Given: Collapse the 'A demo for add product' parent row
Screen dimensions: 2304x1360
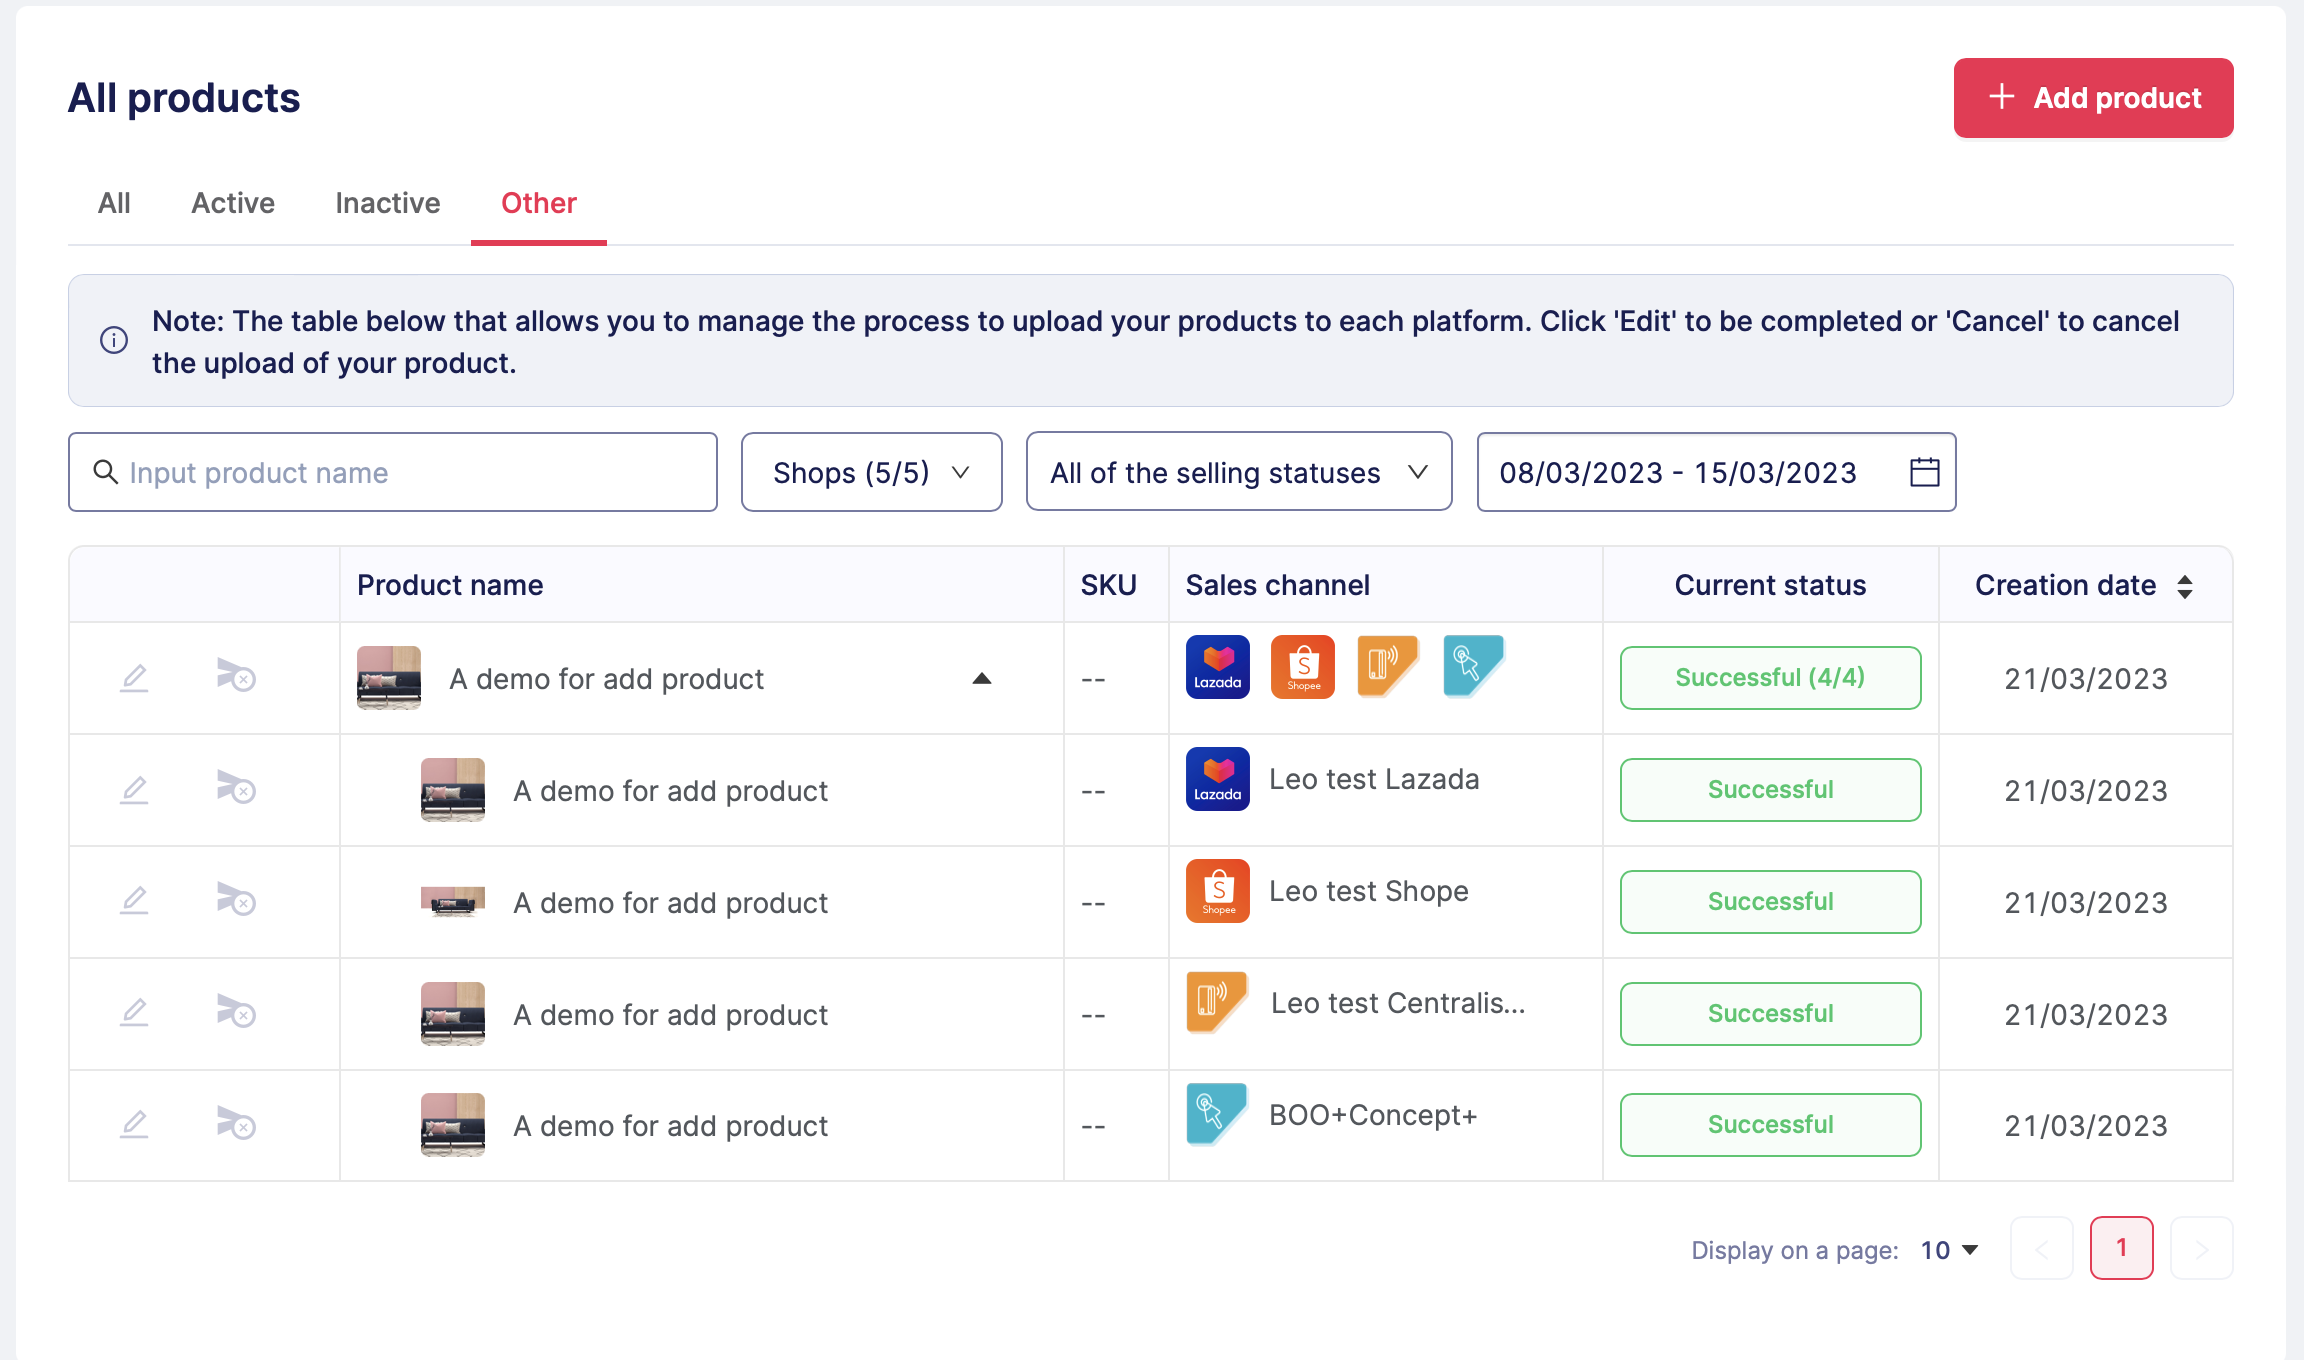Looking at the screenshot, I should 981,679.
